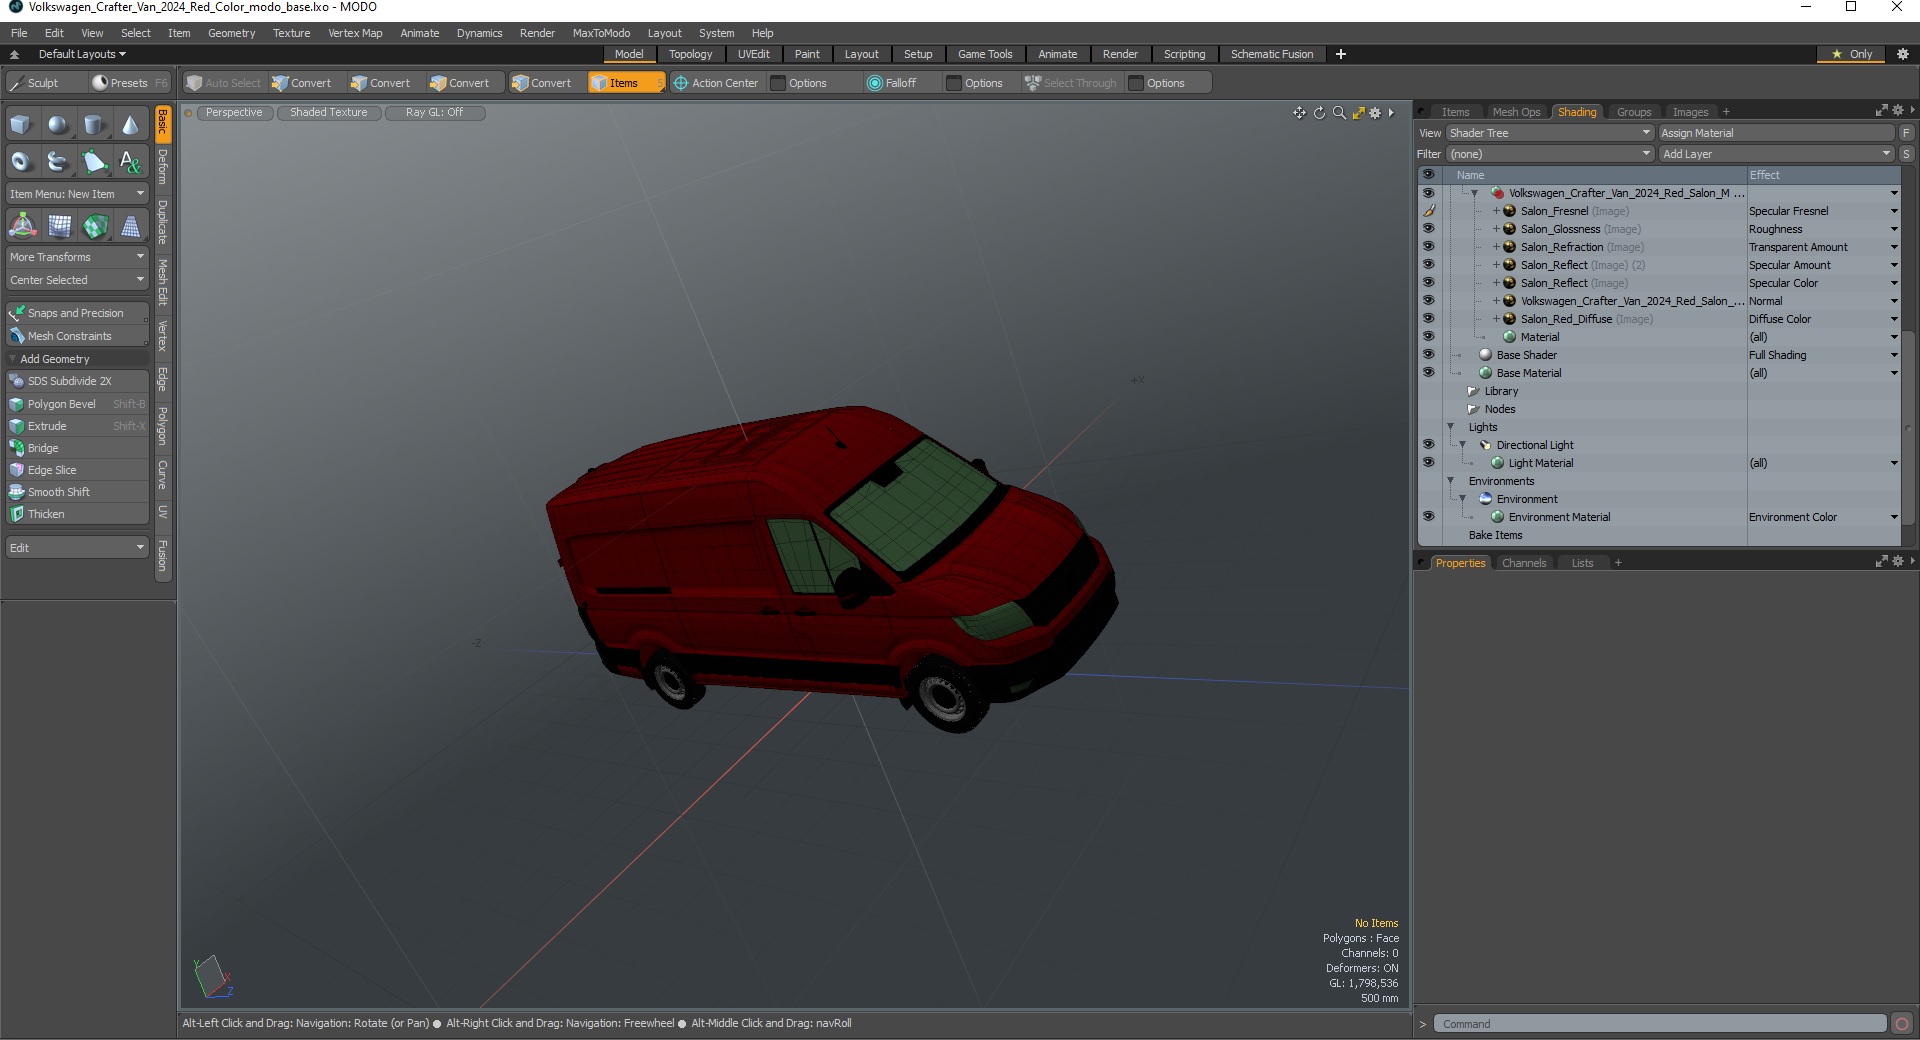1920x1040 pixels.
Task: Select the cube primitive tool
Action: [21, 125]
